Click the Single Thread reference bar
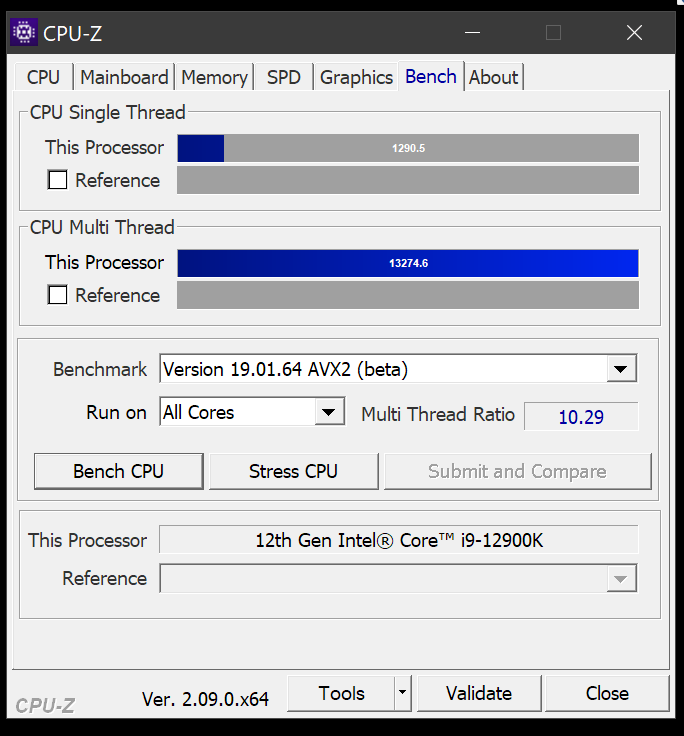Screen dimensions: 684x736 point(408,180)
